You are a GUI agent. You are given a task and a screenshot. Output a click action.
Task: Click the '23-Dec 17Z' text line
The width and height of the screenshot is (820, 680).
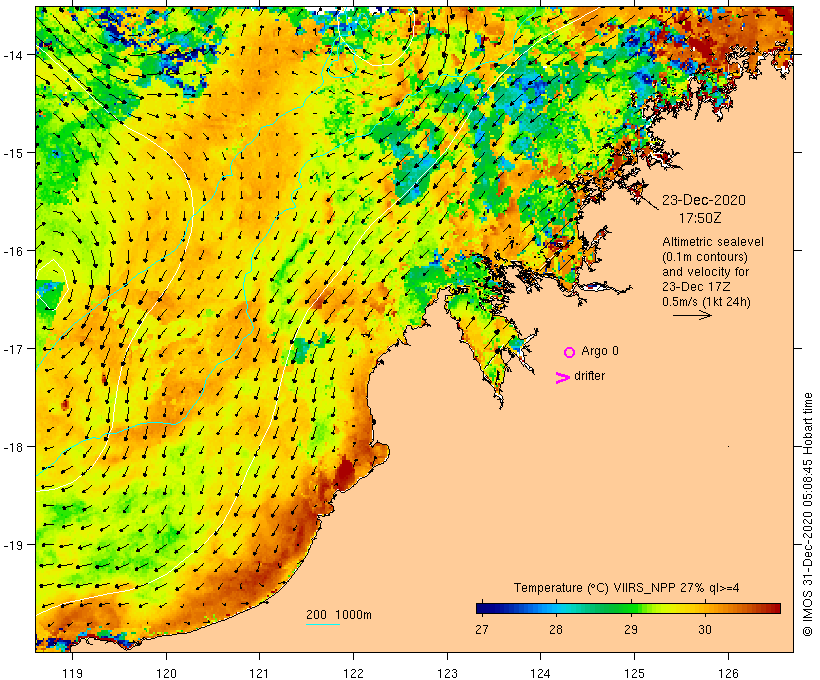pos(696,287)
